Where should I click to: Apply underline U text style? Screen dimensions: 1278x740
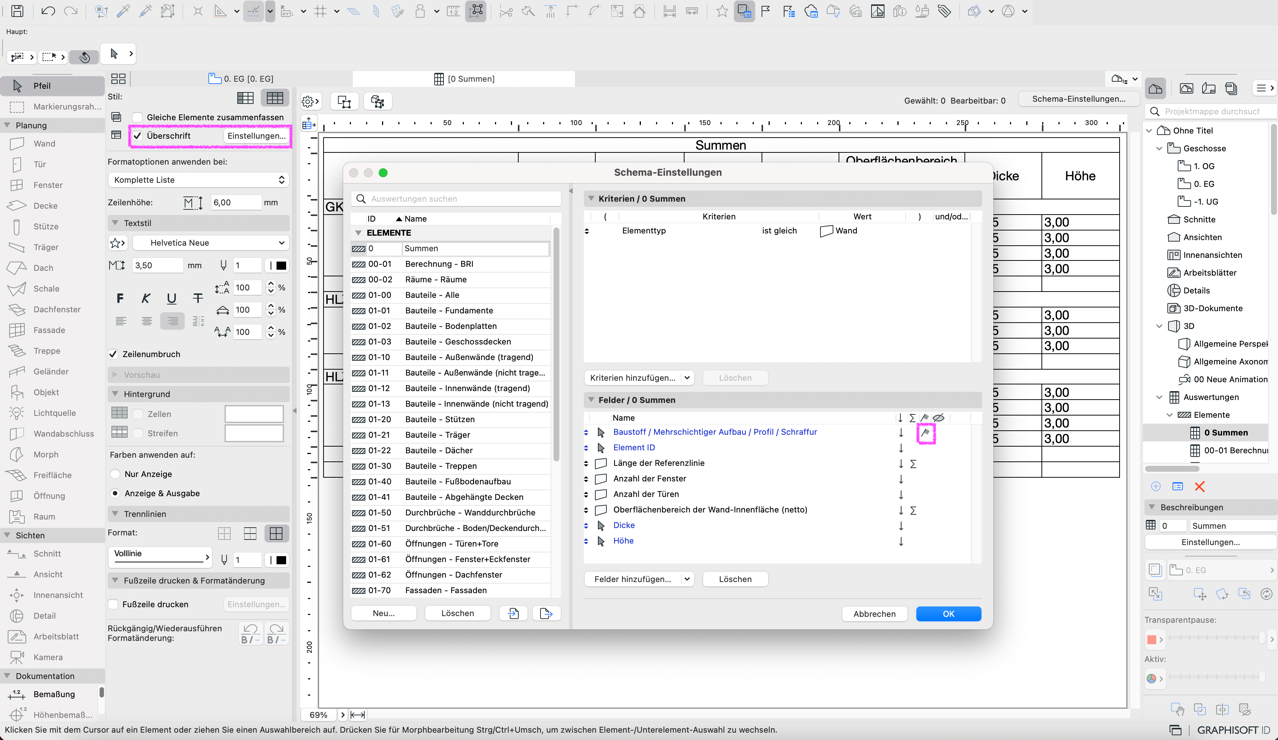pyautogui.click(x=172, y=298)
